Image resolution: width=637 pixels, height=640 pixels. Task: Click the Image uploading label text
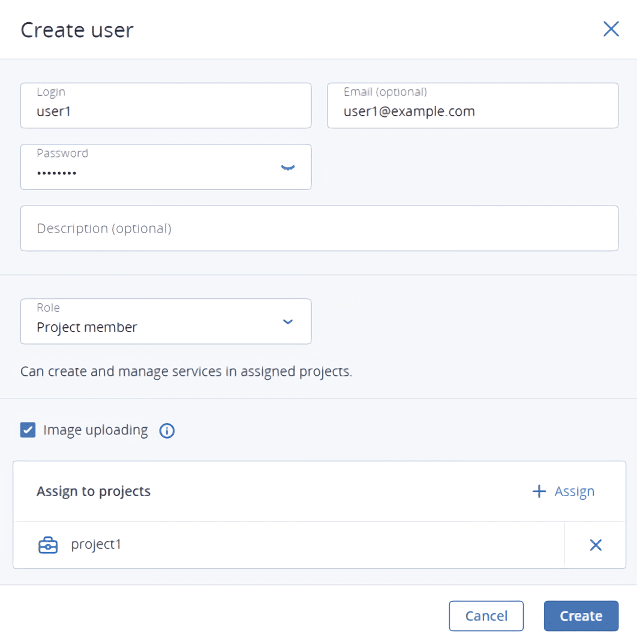pyautogui.click(x=95, y=430)
